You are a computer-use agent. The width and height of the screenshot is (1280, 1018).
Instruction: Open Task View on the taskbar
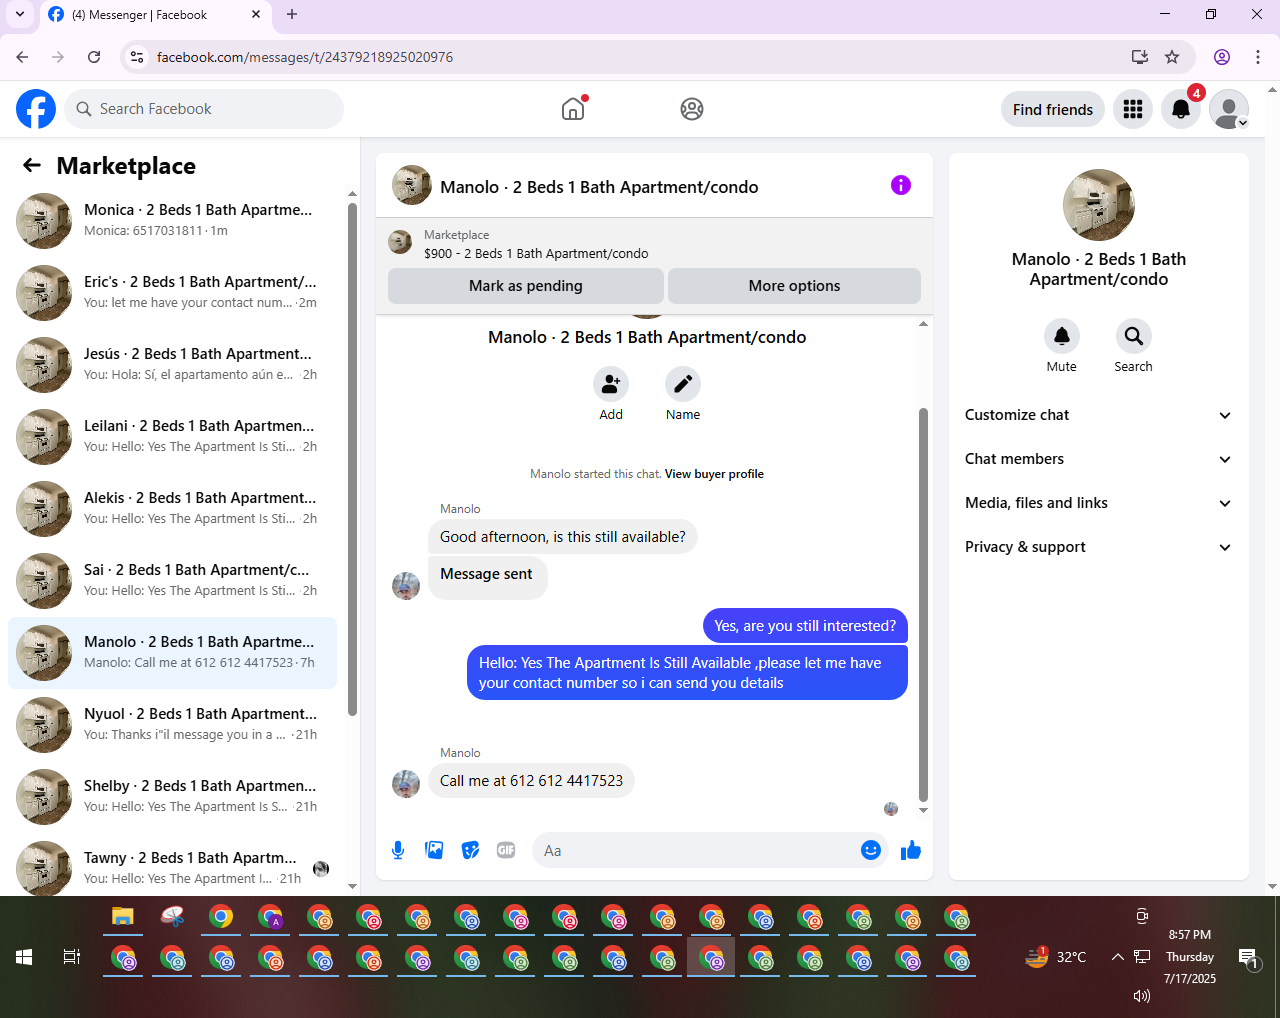click(x=72, y=957)
